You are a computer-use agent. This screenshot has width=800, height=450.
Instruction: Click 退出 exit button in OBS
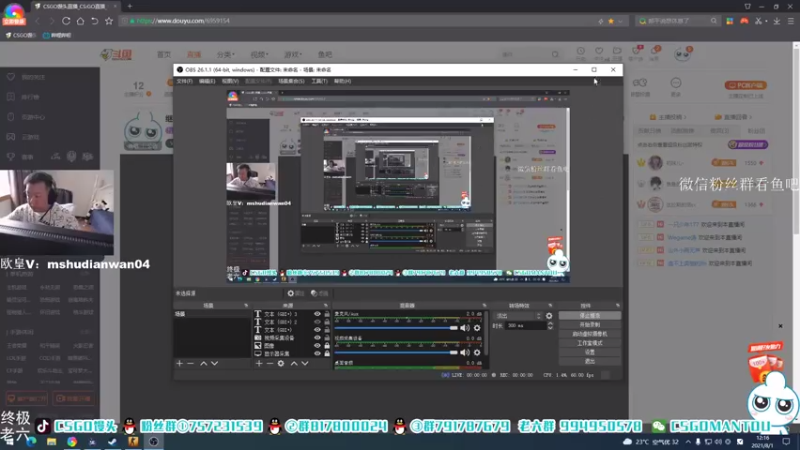pos(590,361)
